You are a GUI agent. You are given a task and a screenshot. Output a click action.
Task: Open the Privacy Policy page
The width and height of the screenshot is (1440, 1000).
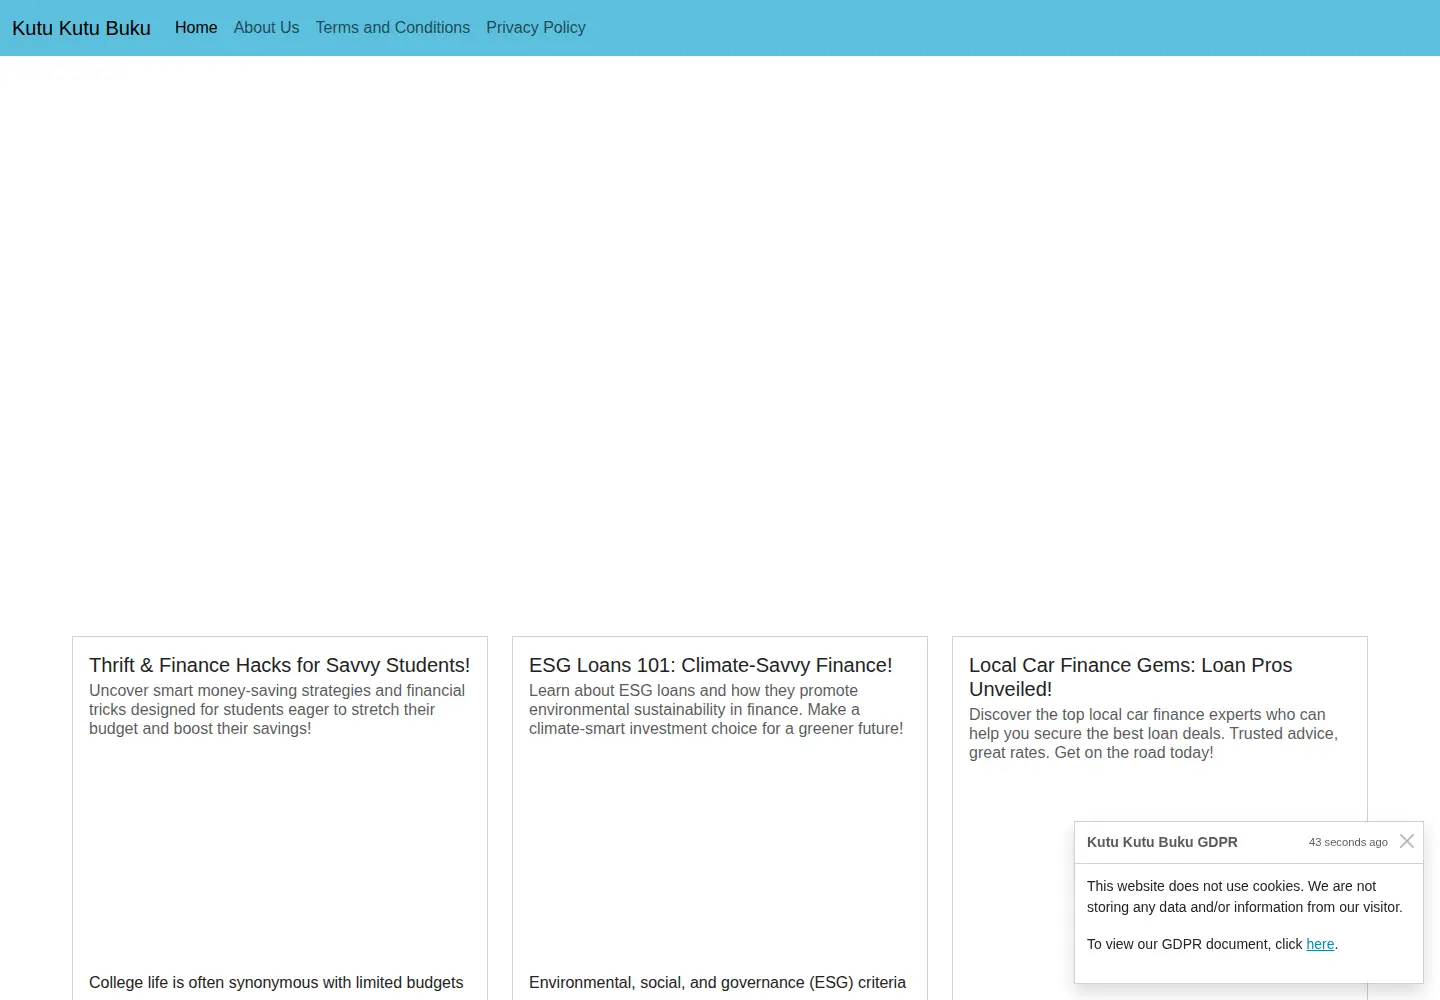[x=536, y=28]
